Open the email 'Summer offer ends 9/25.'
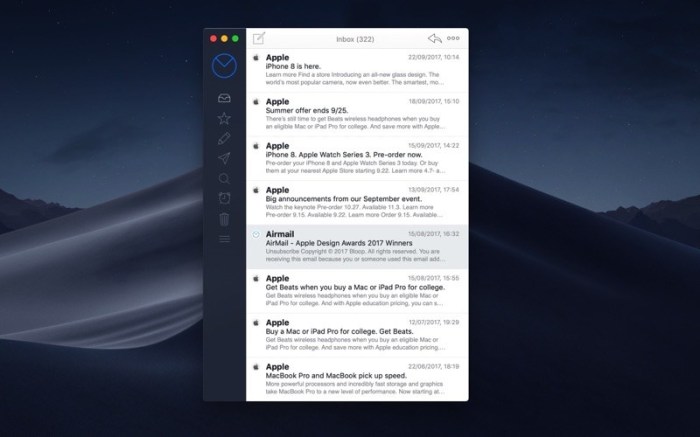This screenshot has width=700, height=437. (357, 115)
